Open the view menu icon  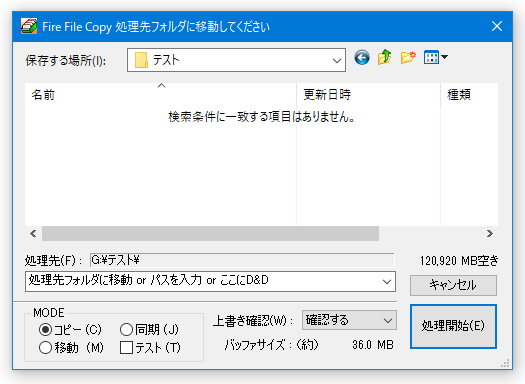tap(436, 57)
